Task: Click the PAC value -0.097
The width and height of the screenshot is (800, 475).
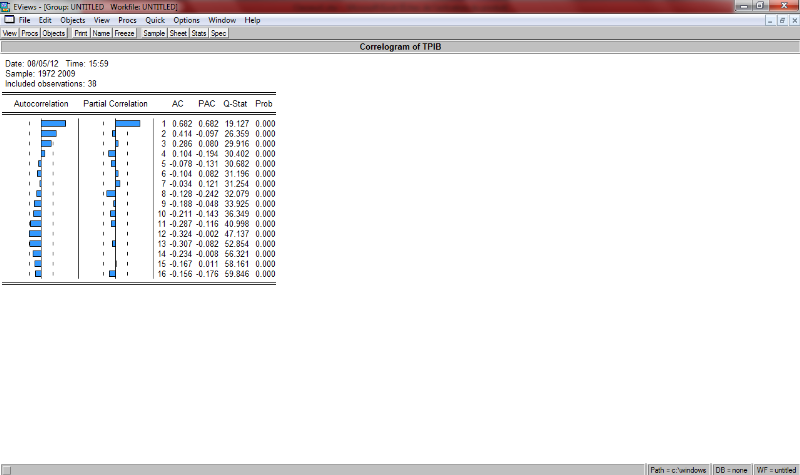Action: (x=207, y=134)
